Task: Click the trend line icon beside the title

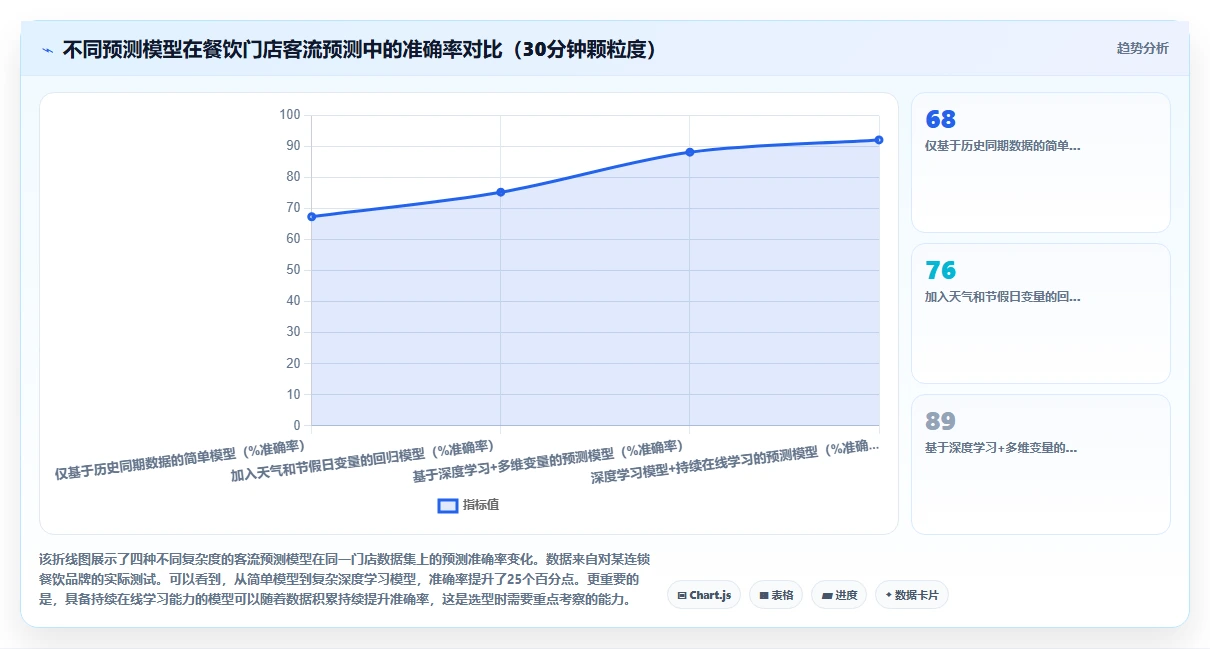Action: tap(47, 49)
